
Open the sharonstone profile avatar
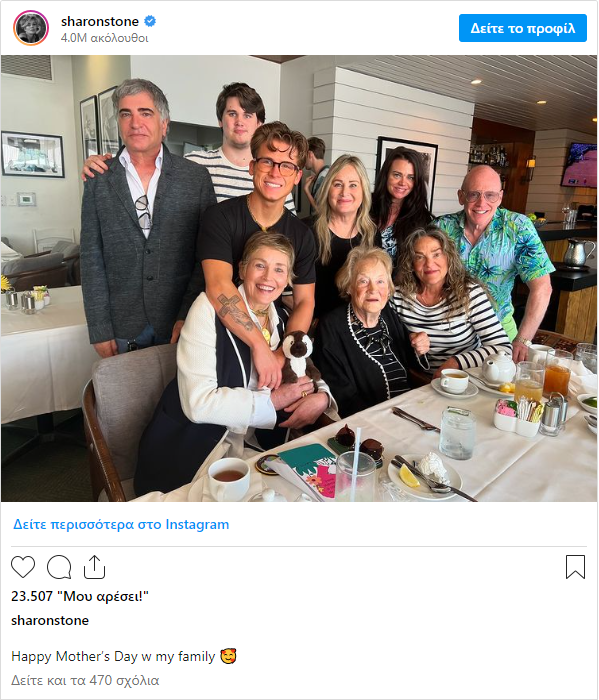pyautogui.click(x=31, y=28)
